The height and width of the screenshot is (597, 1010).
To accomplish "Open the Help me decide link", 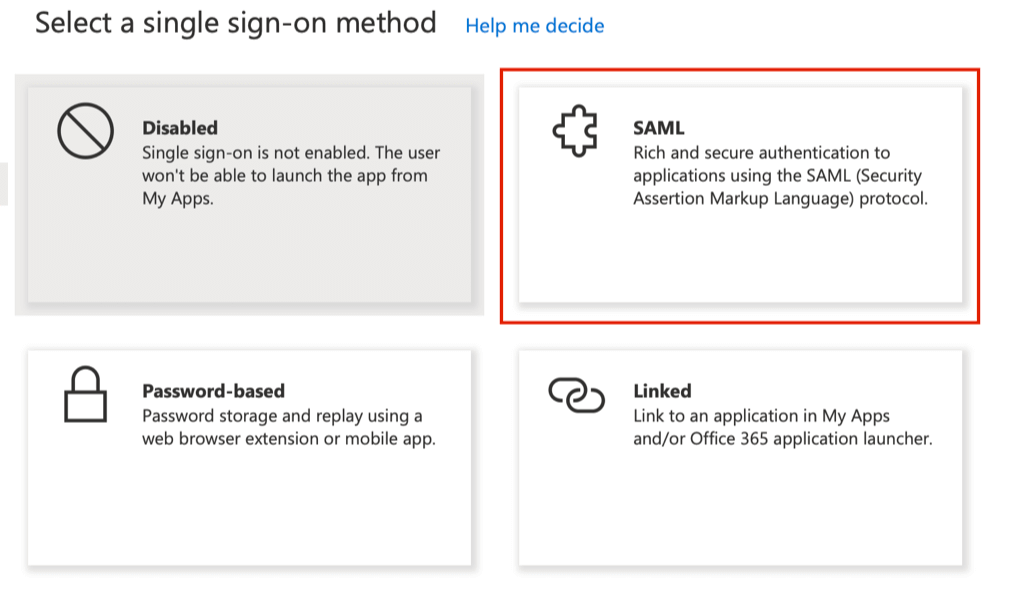I will [535, 26].
